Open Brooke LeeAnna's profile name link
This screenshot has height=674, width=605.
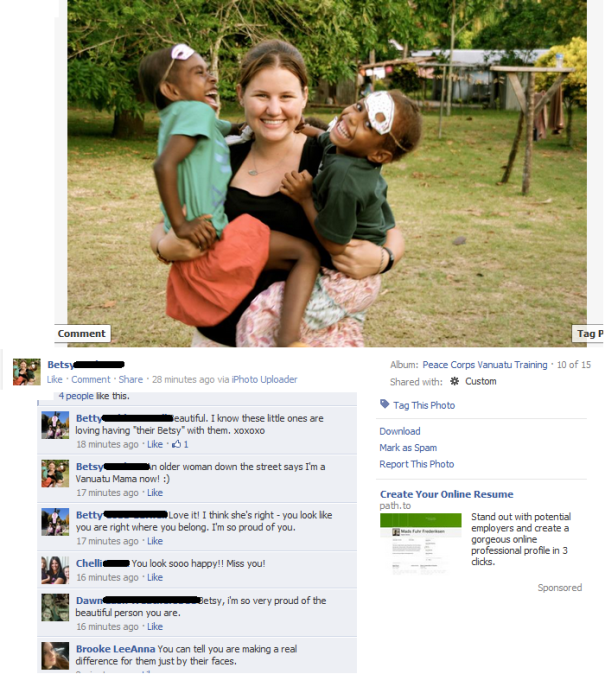pyautogui.click(x=115, y=649)
